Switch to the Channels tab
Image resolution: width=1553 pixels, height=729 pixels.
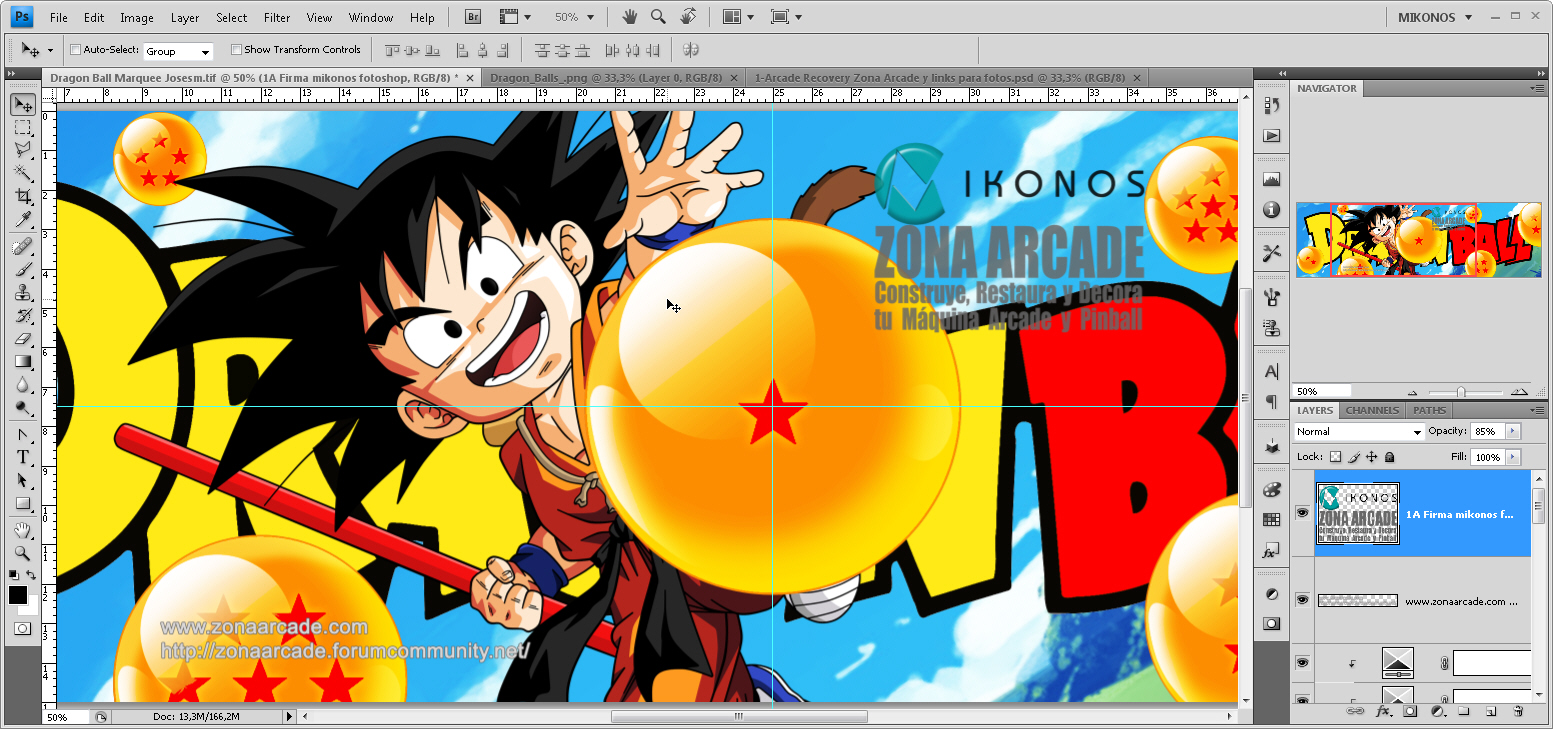pyautogui.click(x=1372, y=410)
